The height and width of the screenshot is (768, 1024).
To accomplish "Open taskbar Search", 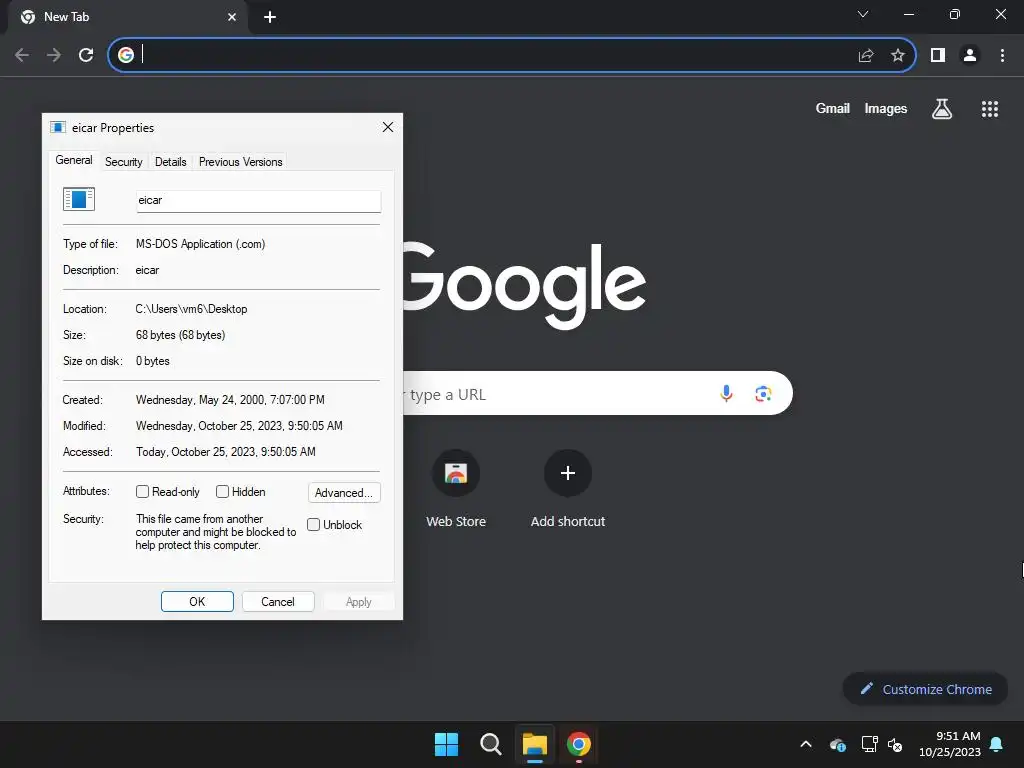I will click(x=490, y=744).
